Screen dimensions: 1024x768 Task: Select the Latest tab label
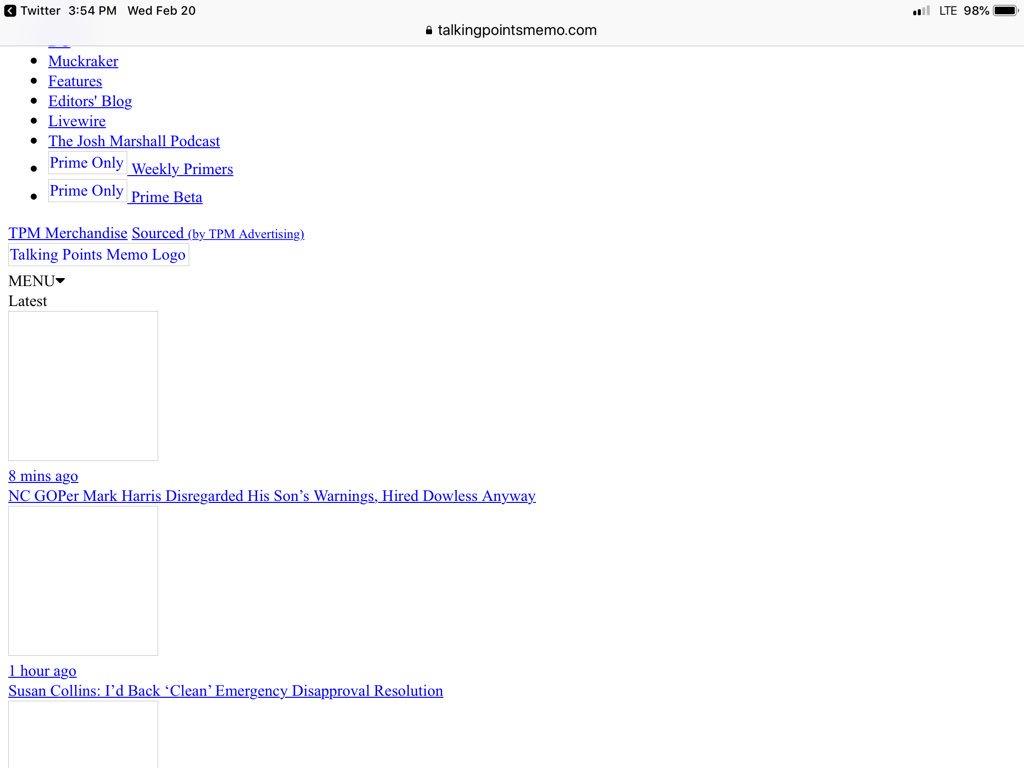coord(27,301)
